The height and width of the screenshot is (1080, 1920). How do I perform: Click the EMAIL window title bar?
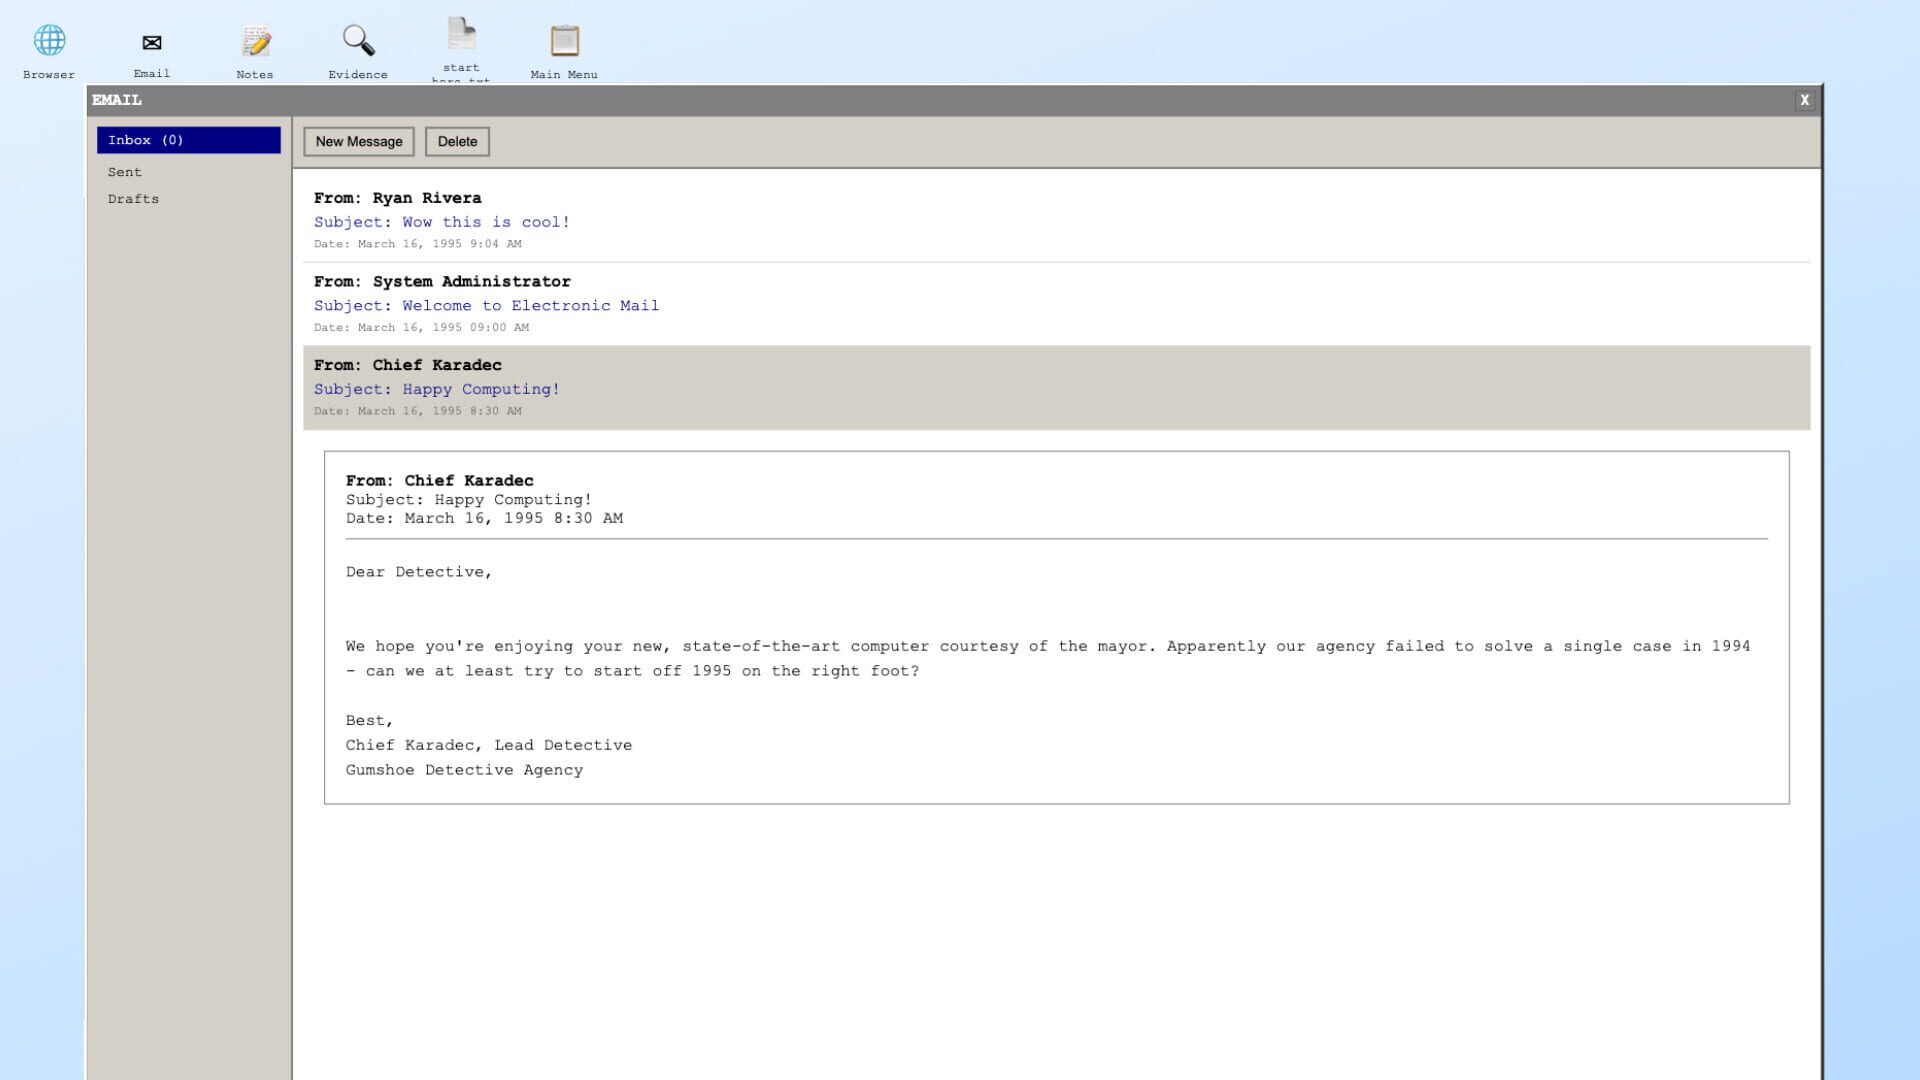tap(900, 100)
